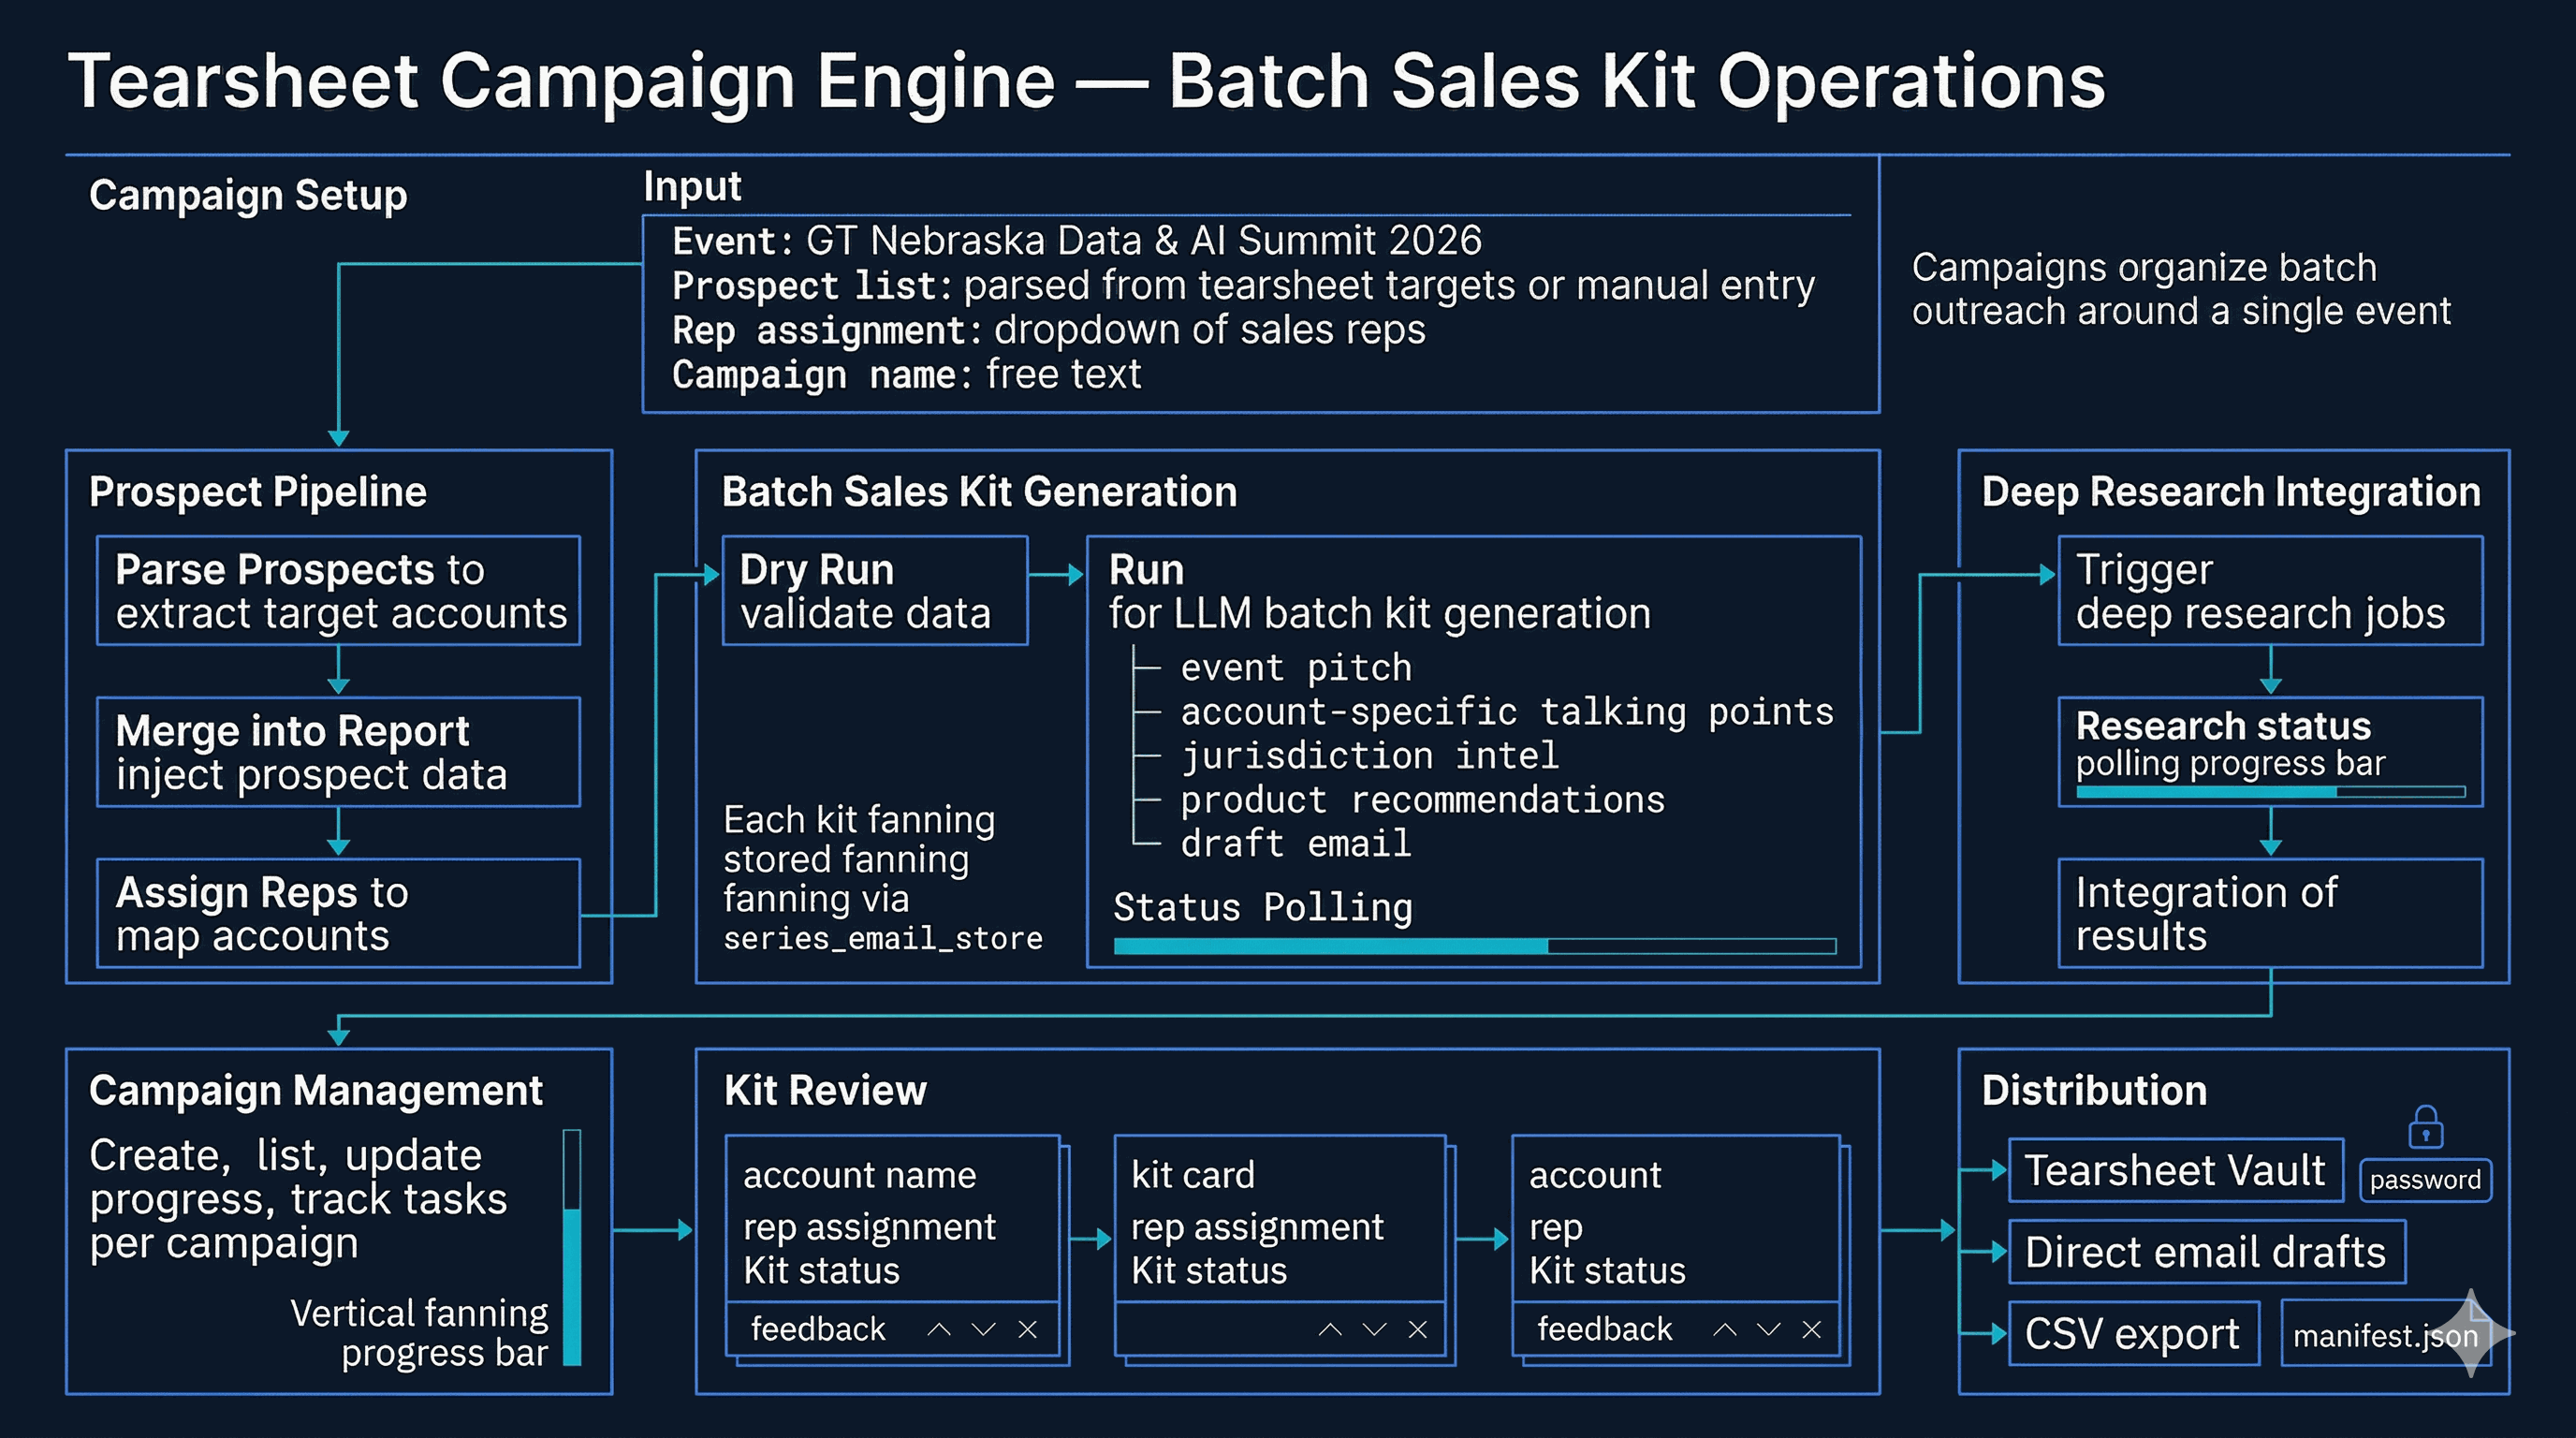The width and height of the screenshot is (2576, 1438).
Task: Click 'Kit status' in the kit card
Action: click(1209, 1271)
